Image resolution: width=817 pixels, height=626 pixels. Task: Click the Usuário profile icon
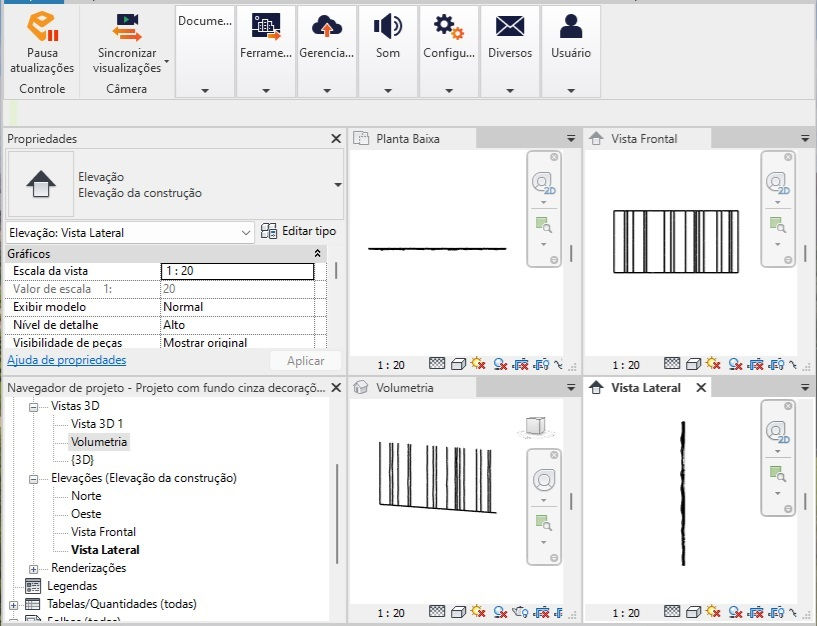point(570,27)
